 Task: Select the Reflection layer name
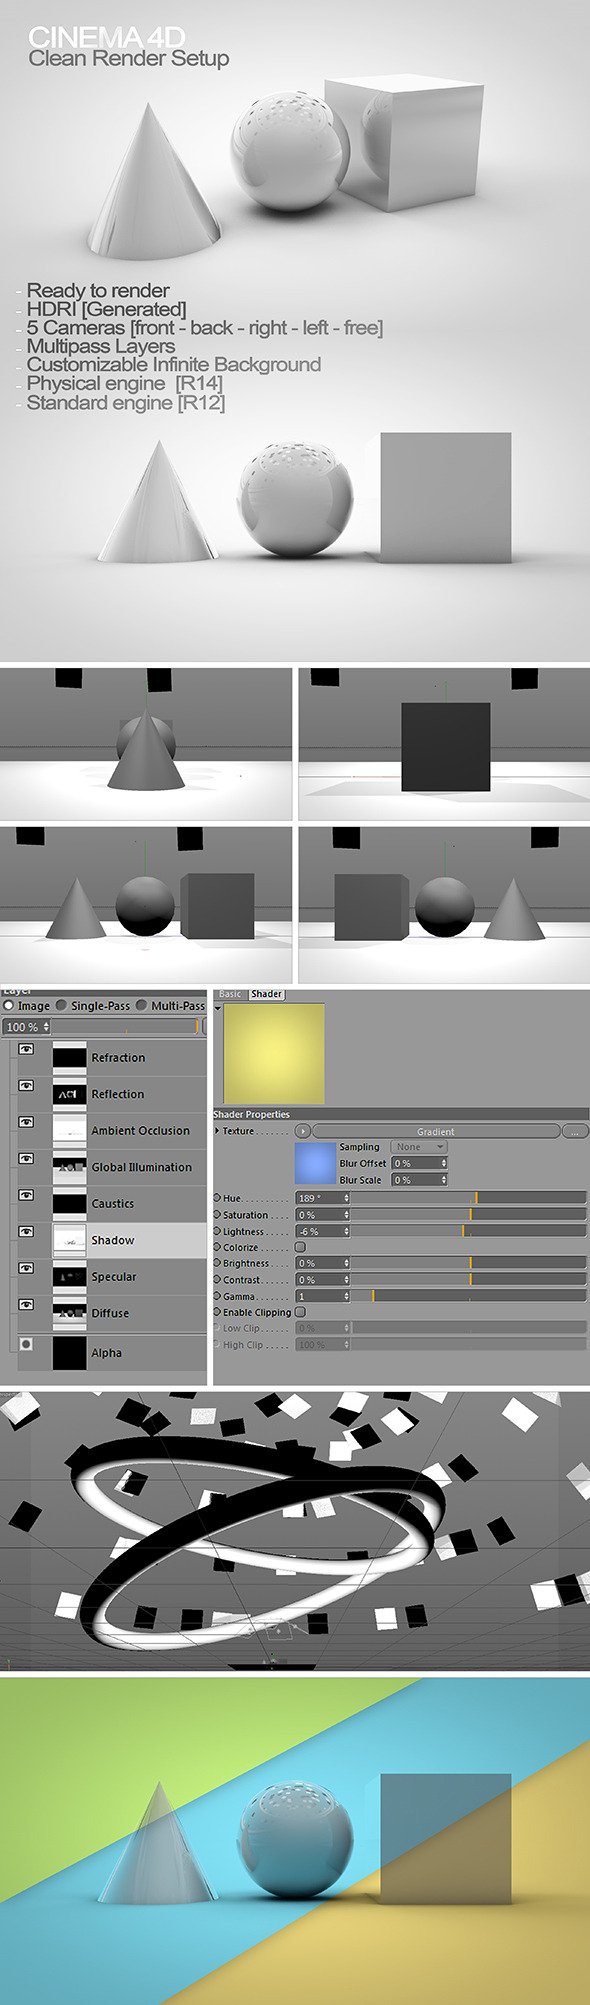118,1094
